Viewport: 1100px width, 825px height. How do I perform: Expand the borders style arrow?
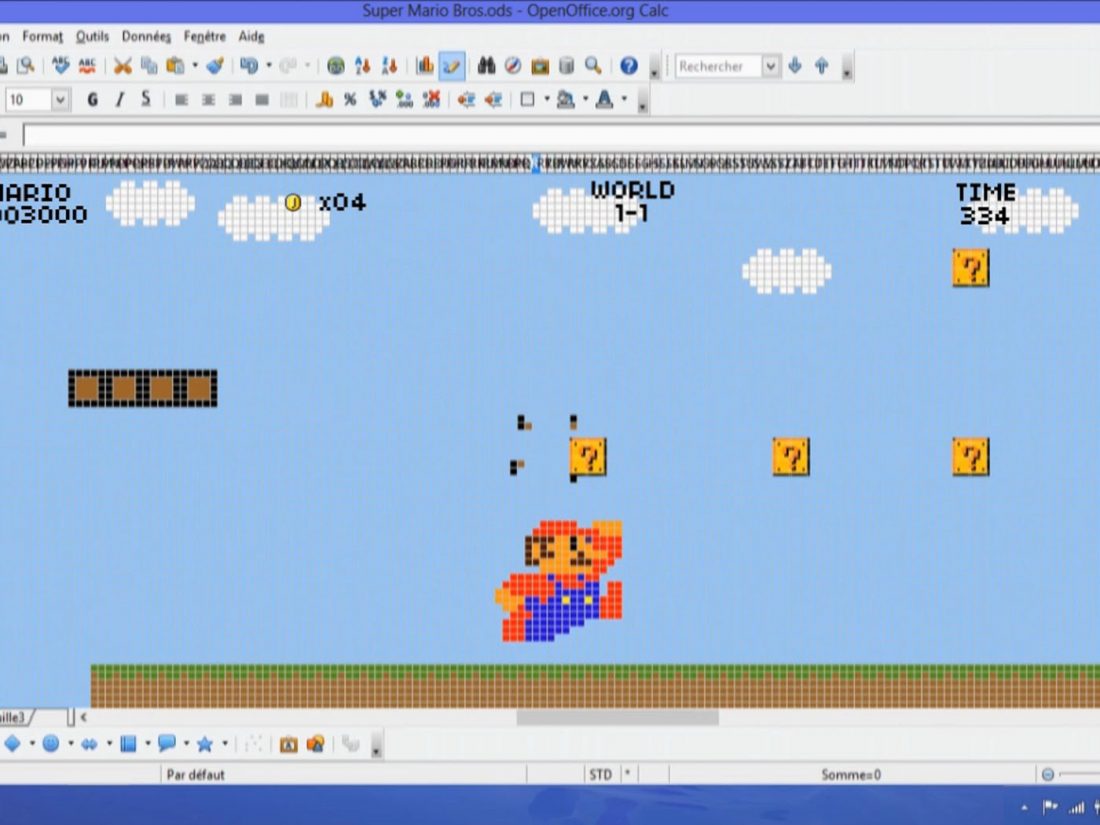[546, 100]
